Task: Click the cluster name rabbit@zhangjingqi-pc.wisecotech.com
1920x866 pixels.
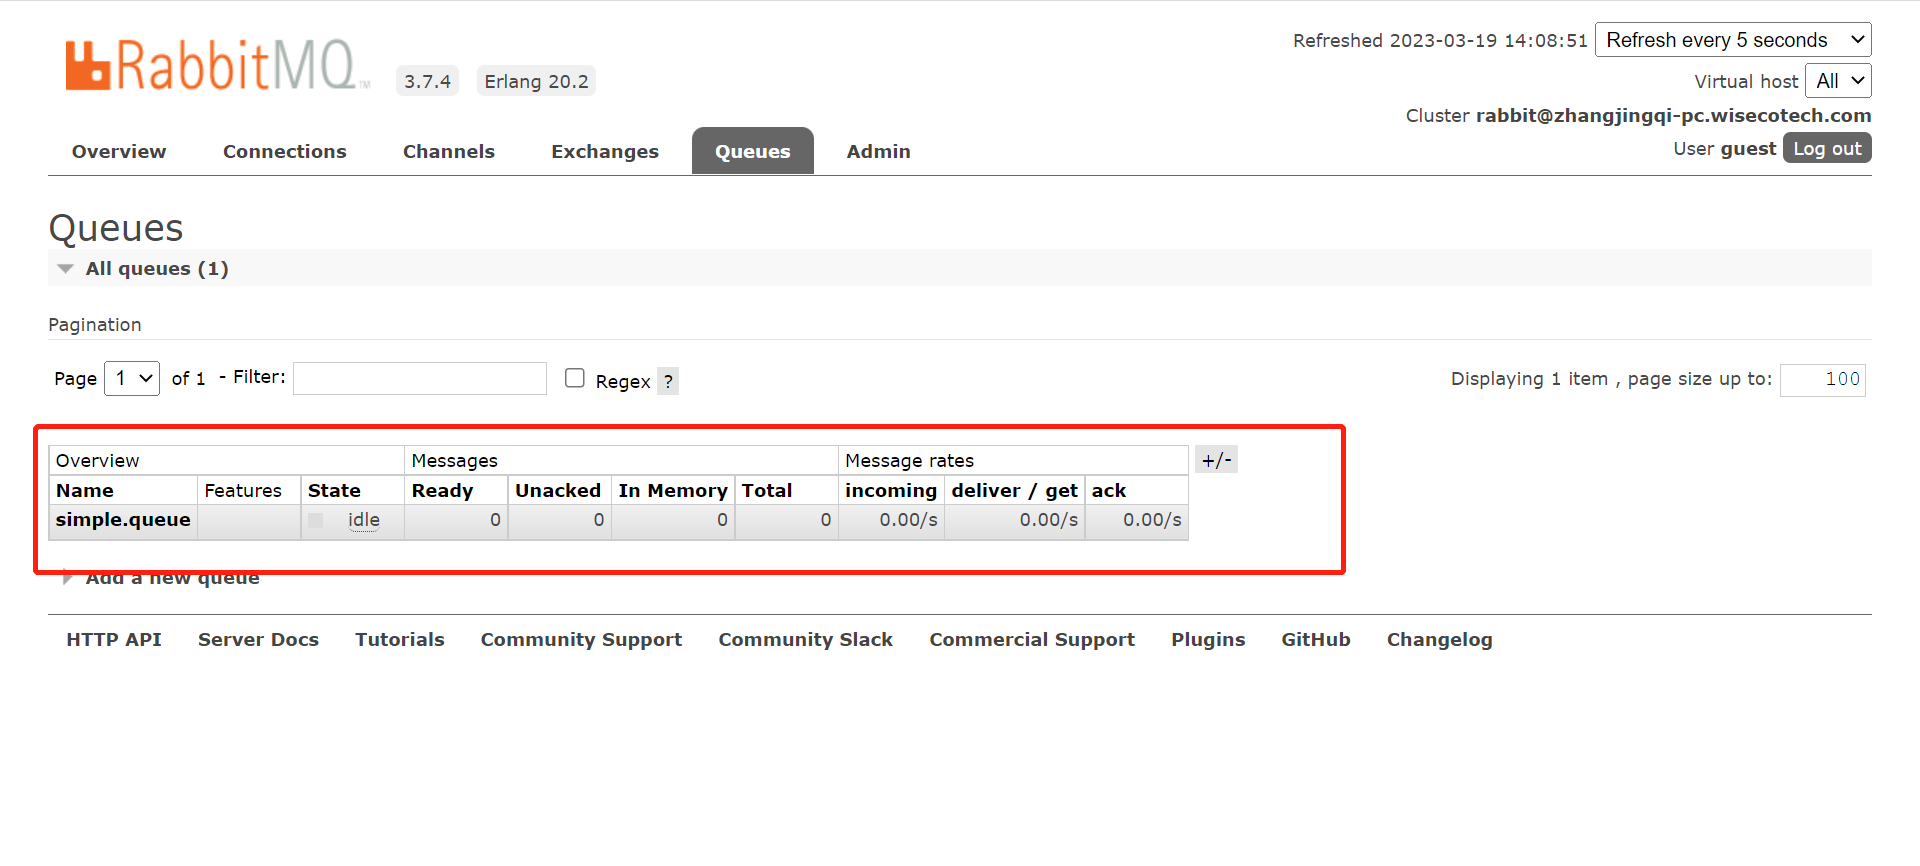Action: point(1673,115)
